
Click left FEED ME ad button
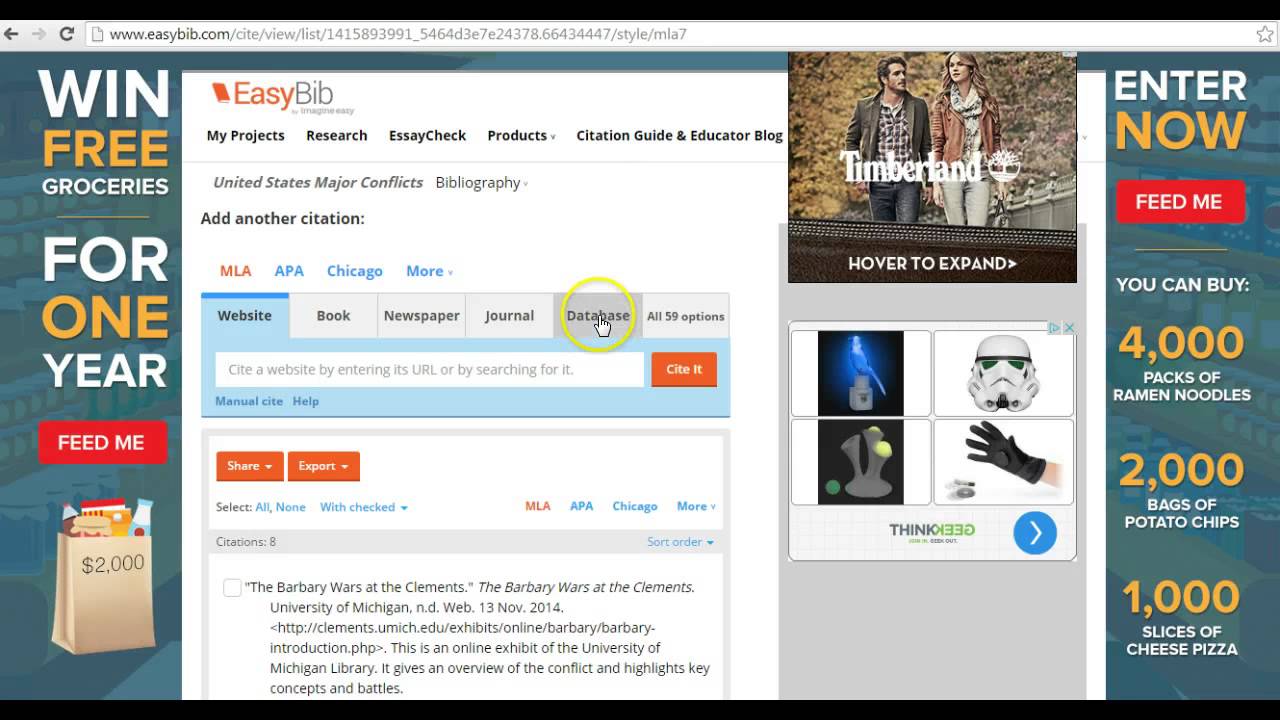coord(102,443)
